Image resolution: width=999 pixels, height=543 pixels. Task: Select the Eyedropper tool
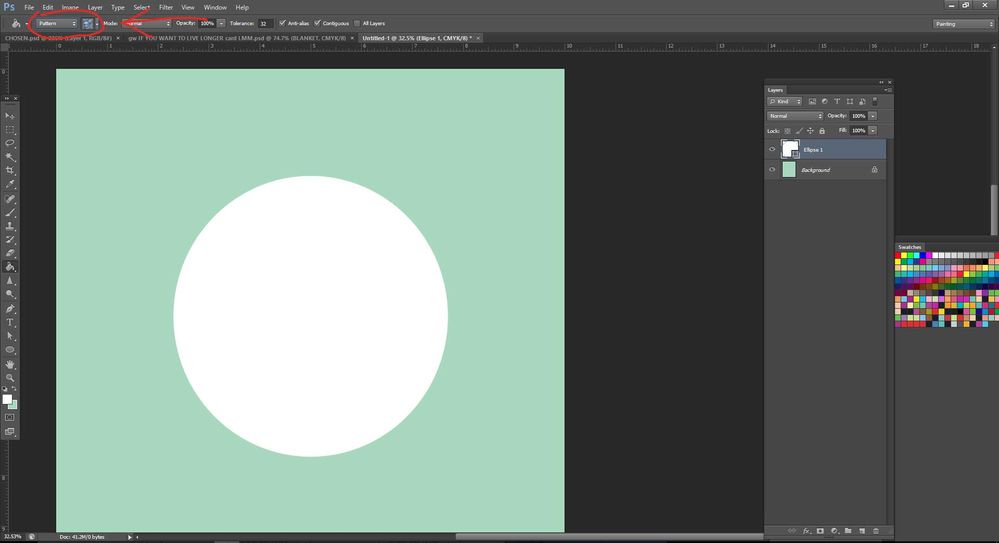click(10, 184)
